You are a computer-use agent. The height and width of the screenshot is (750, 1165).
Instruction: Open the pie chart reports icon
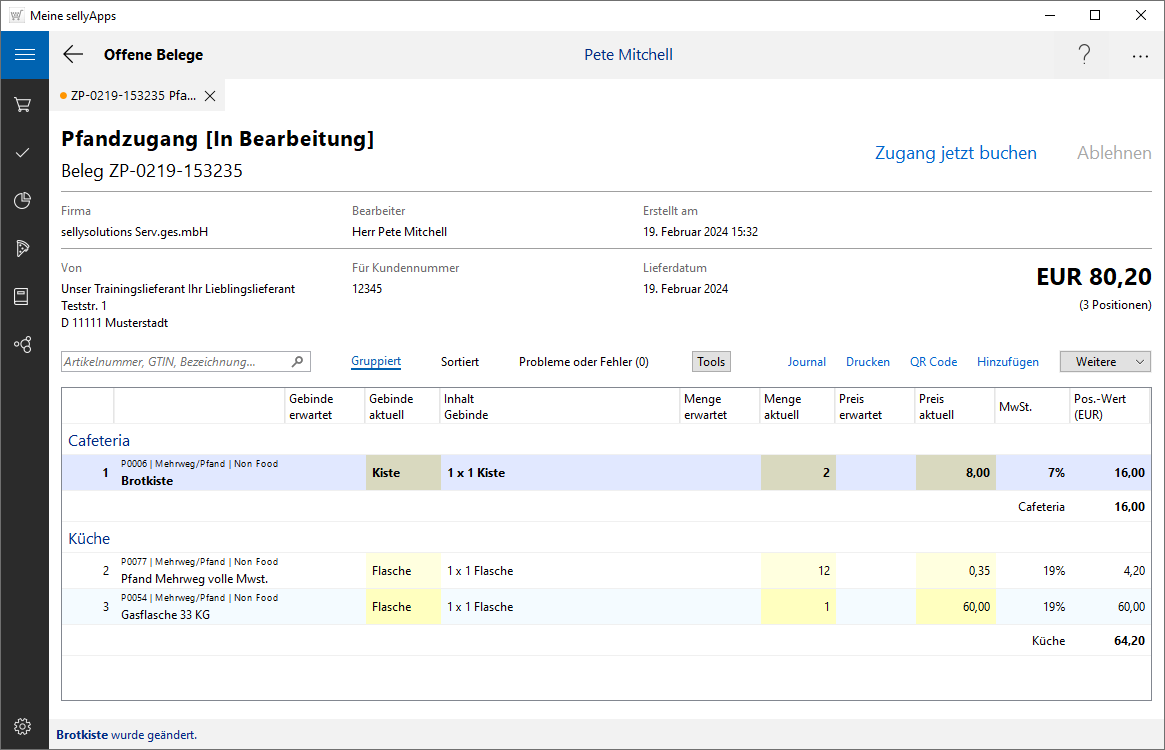(x=24, y=201)
